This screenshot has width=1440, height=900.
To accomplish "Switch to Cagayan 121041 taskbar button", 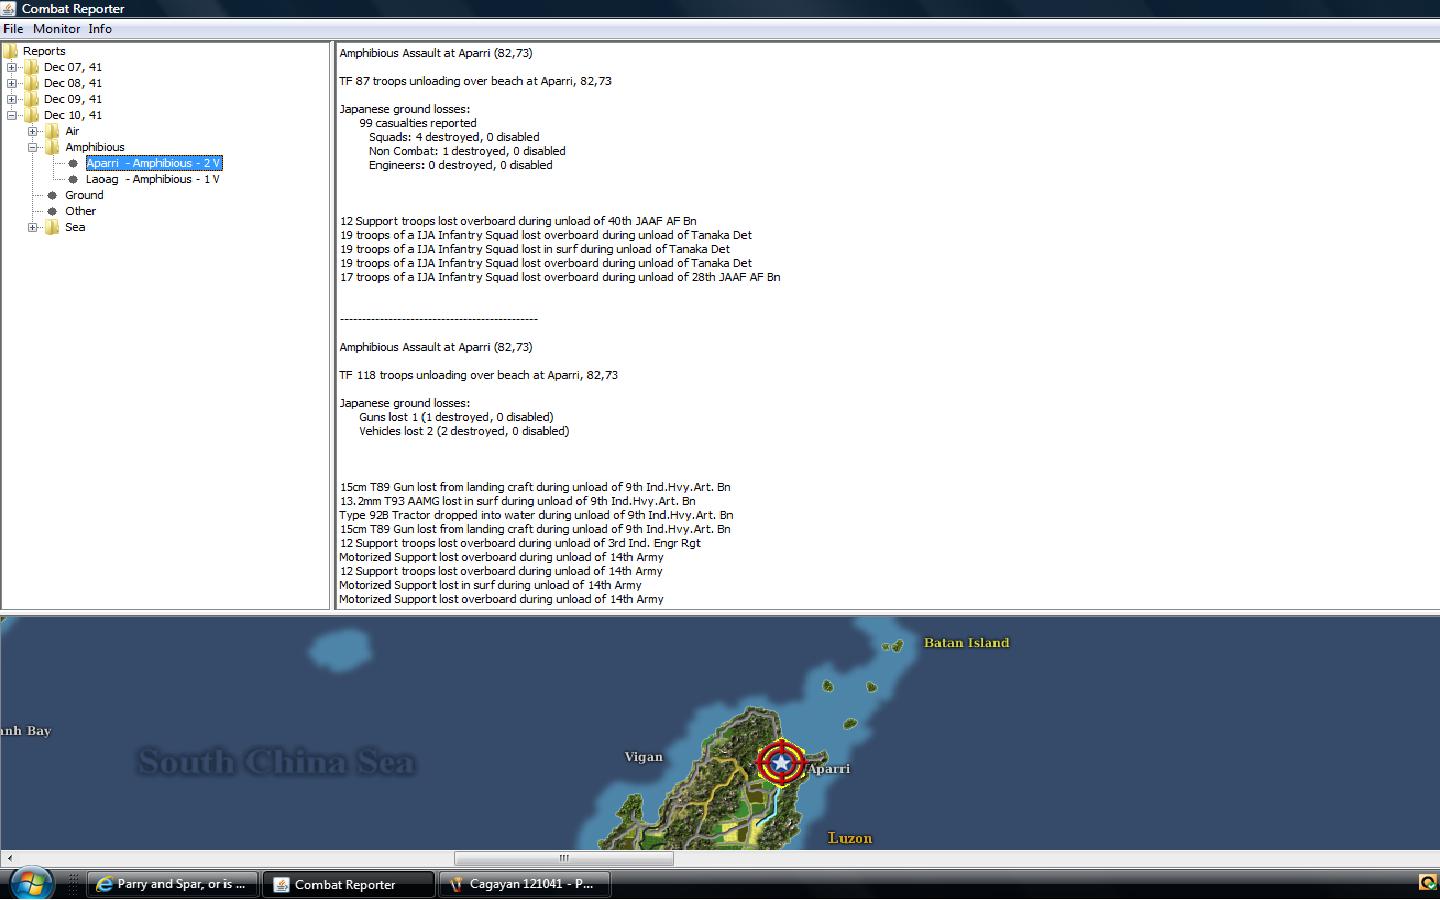I will pos(524,884).
